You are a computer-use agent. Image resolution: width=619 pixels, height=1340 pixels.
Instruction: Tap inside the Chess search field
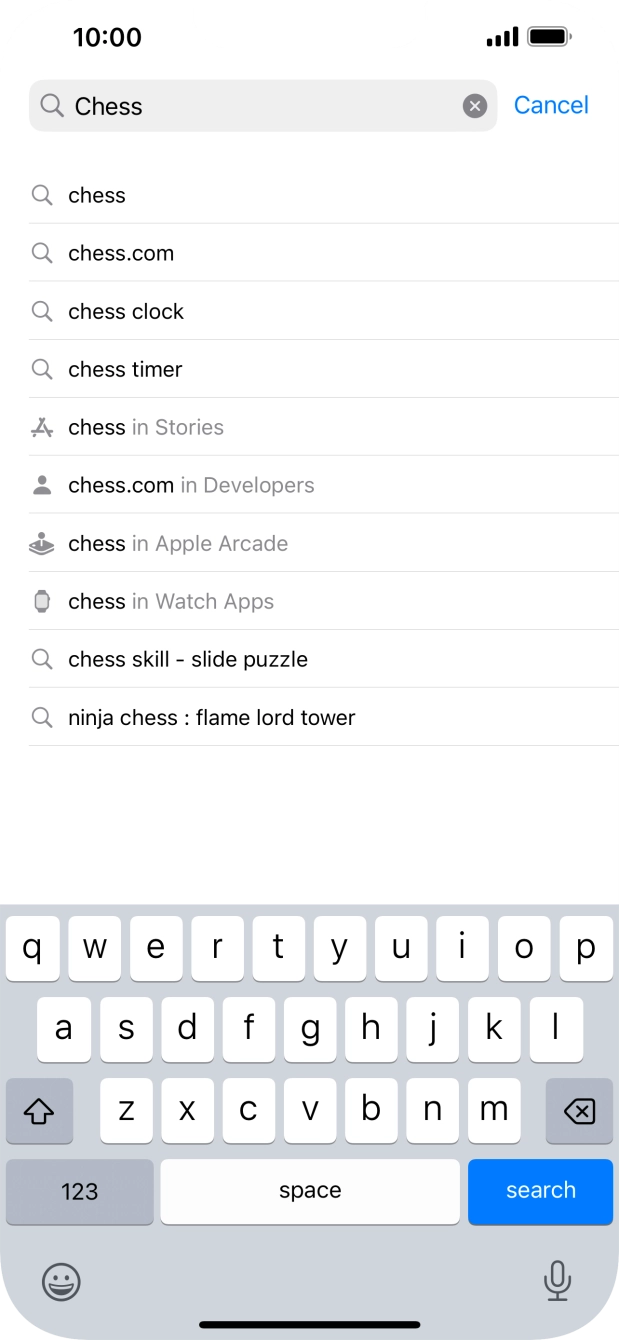pos(250,105)
